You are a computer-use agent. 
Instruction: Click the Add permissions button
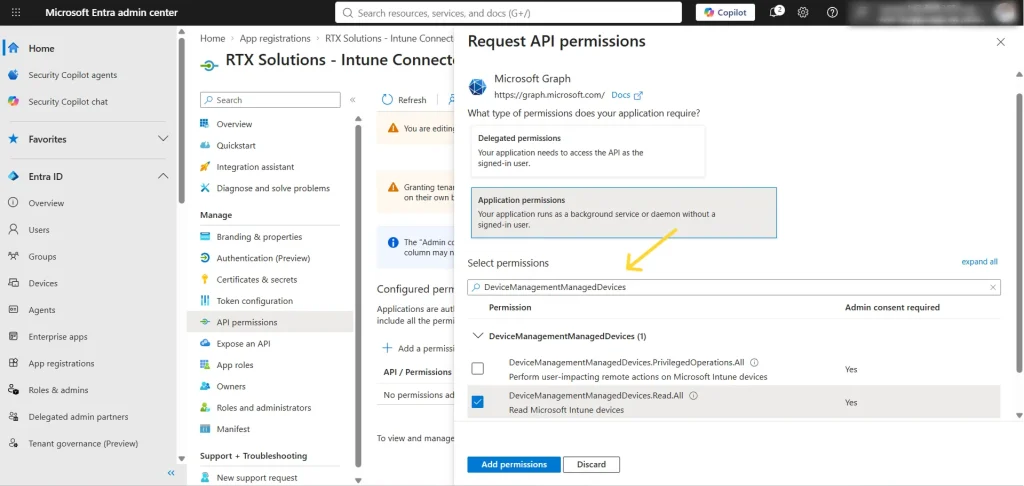[x=514, y=464]
